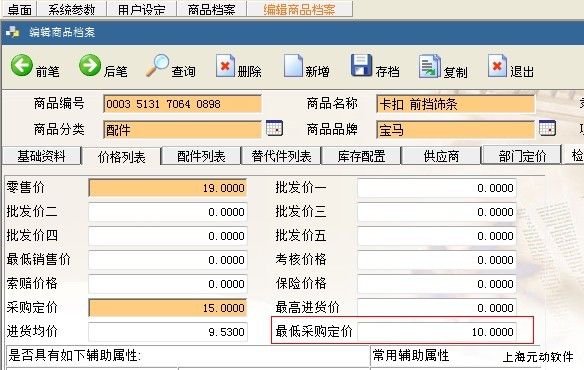
Task: Select the 编辑商品档案 top tab
Action: tap(299, 9)
